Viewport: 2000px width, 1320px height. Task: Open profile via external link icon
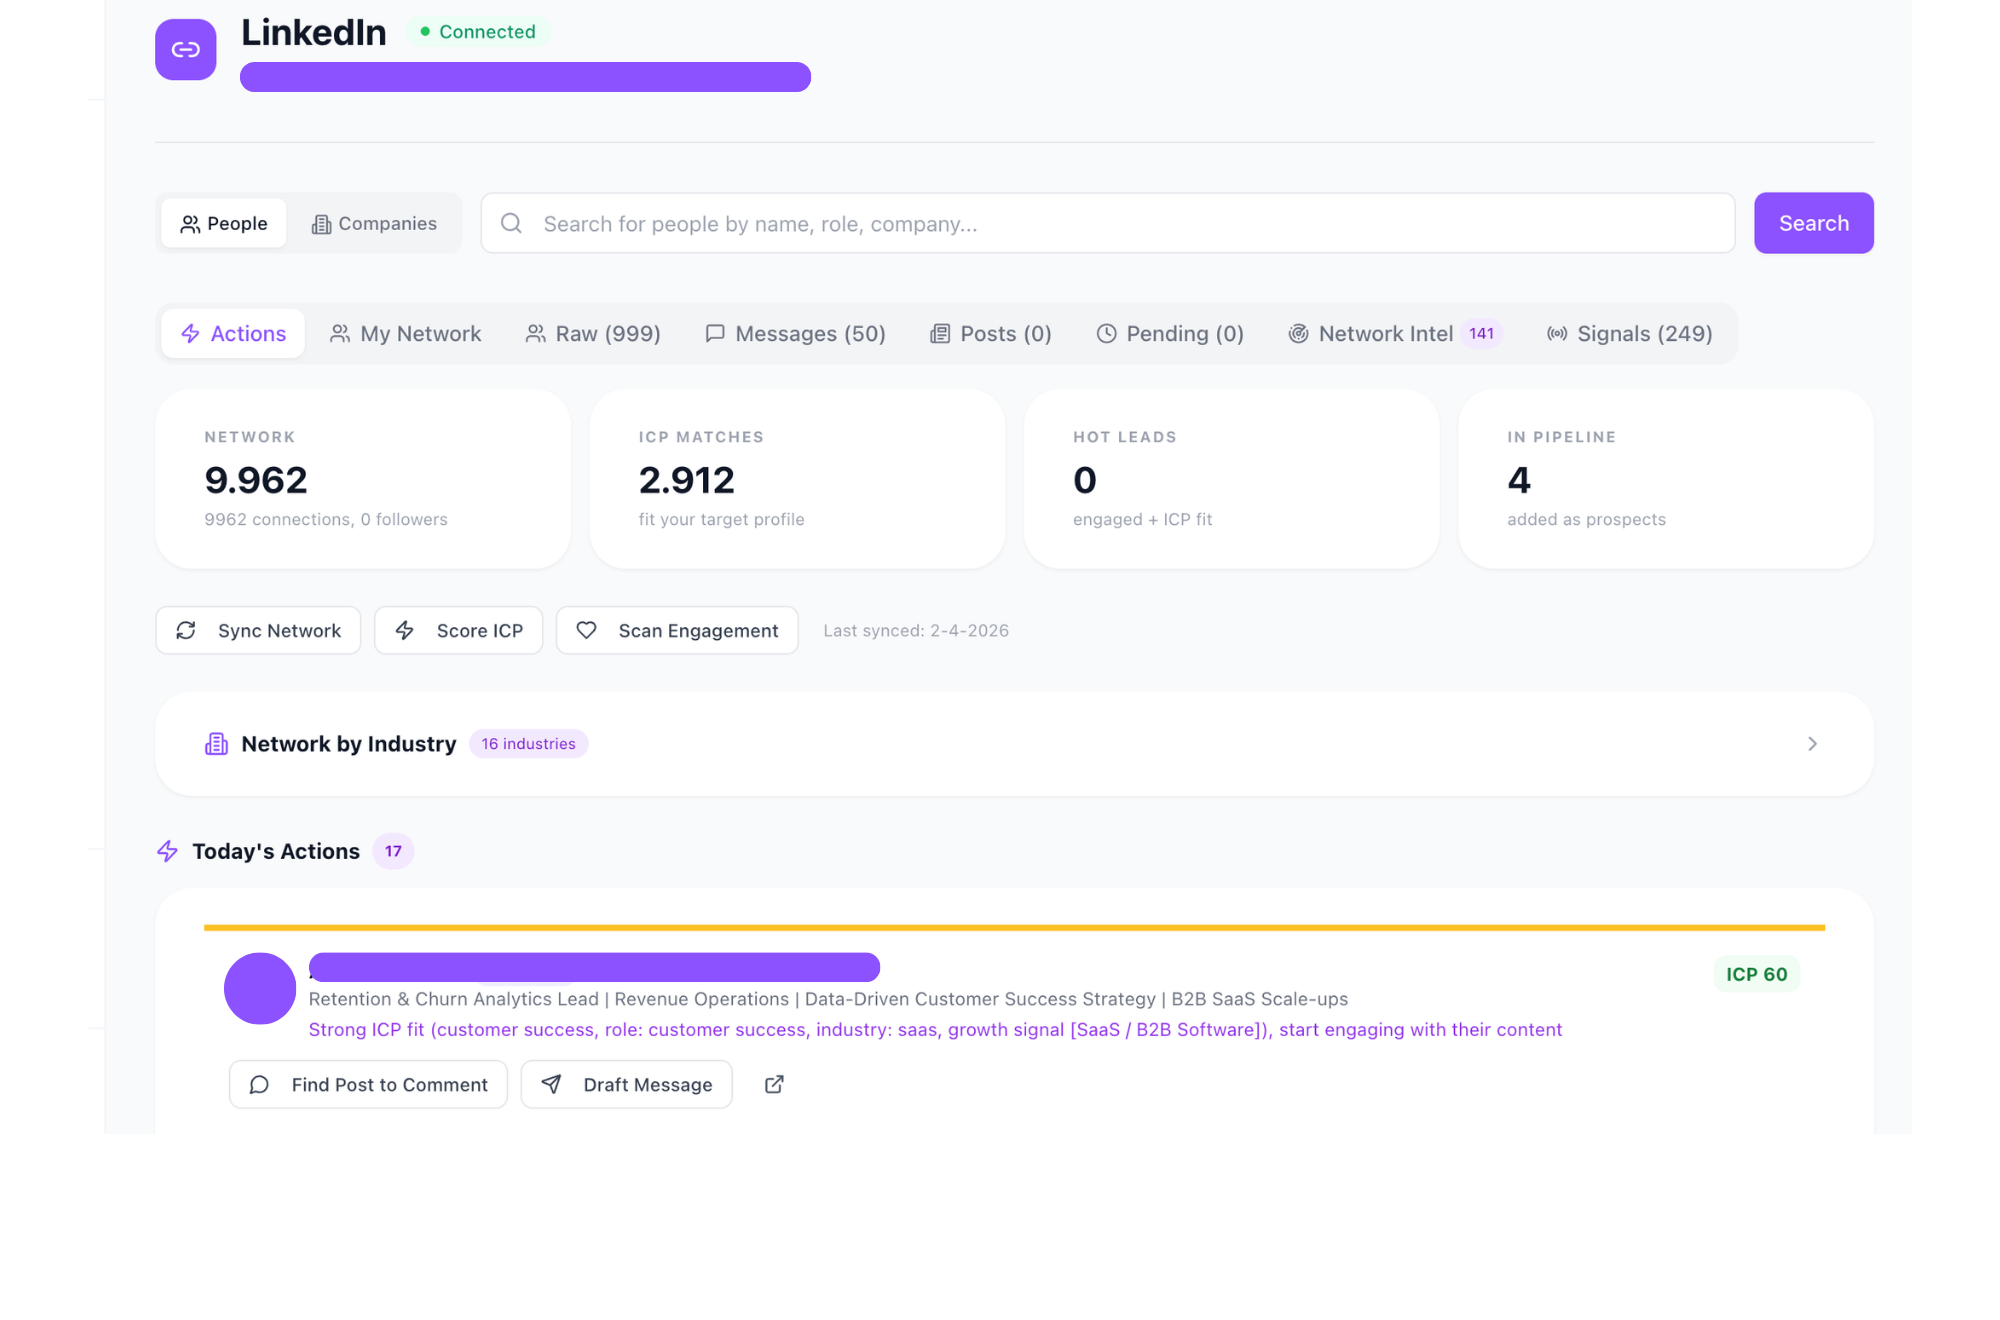(774, 1084)
